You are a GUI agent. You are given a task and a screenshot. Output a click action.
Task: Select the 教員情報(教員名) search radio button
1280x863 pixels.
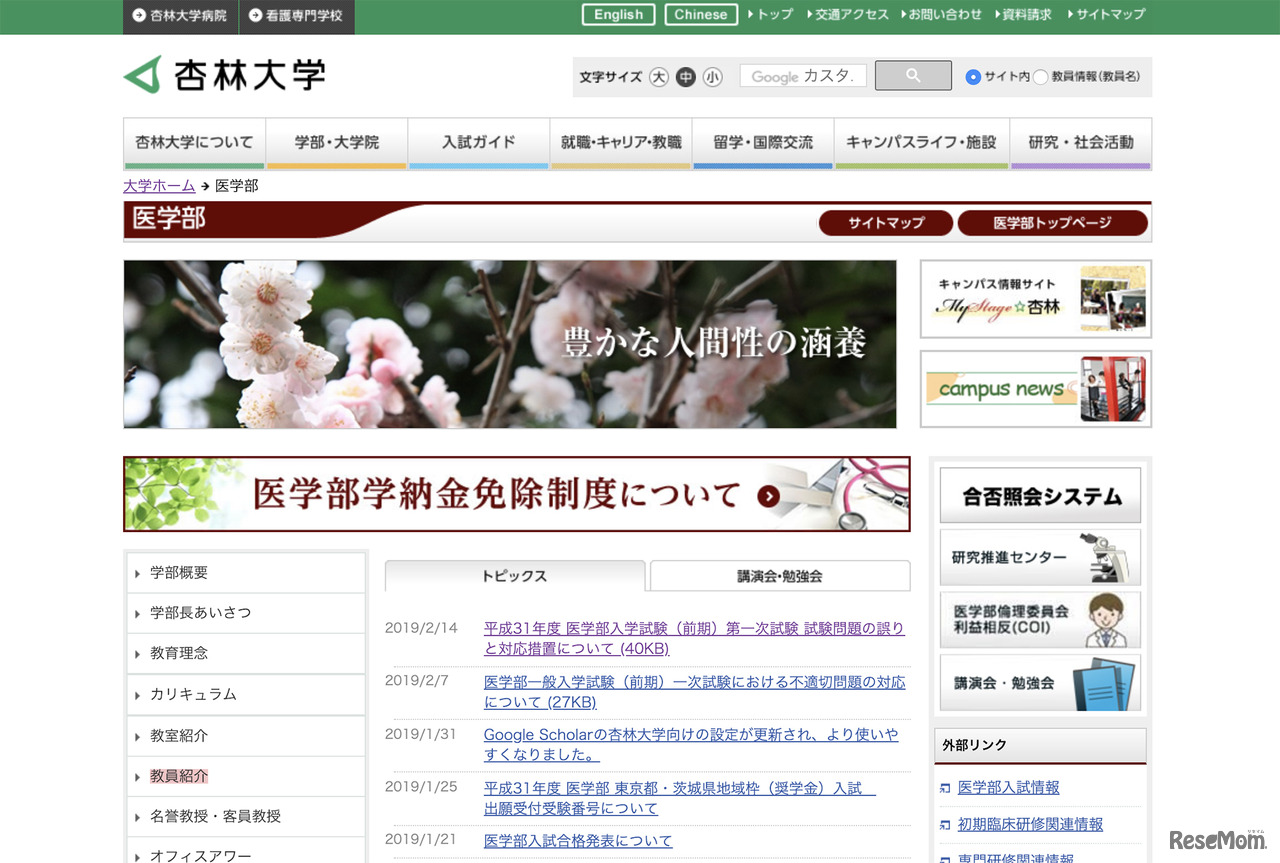(1039, 77)
